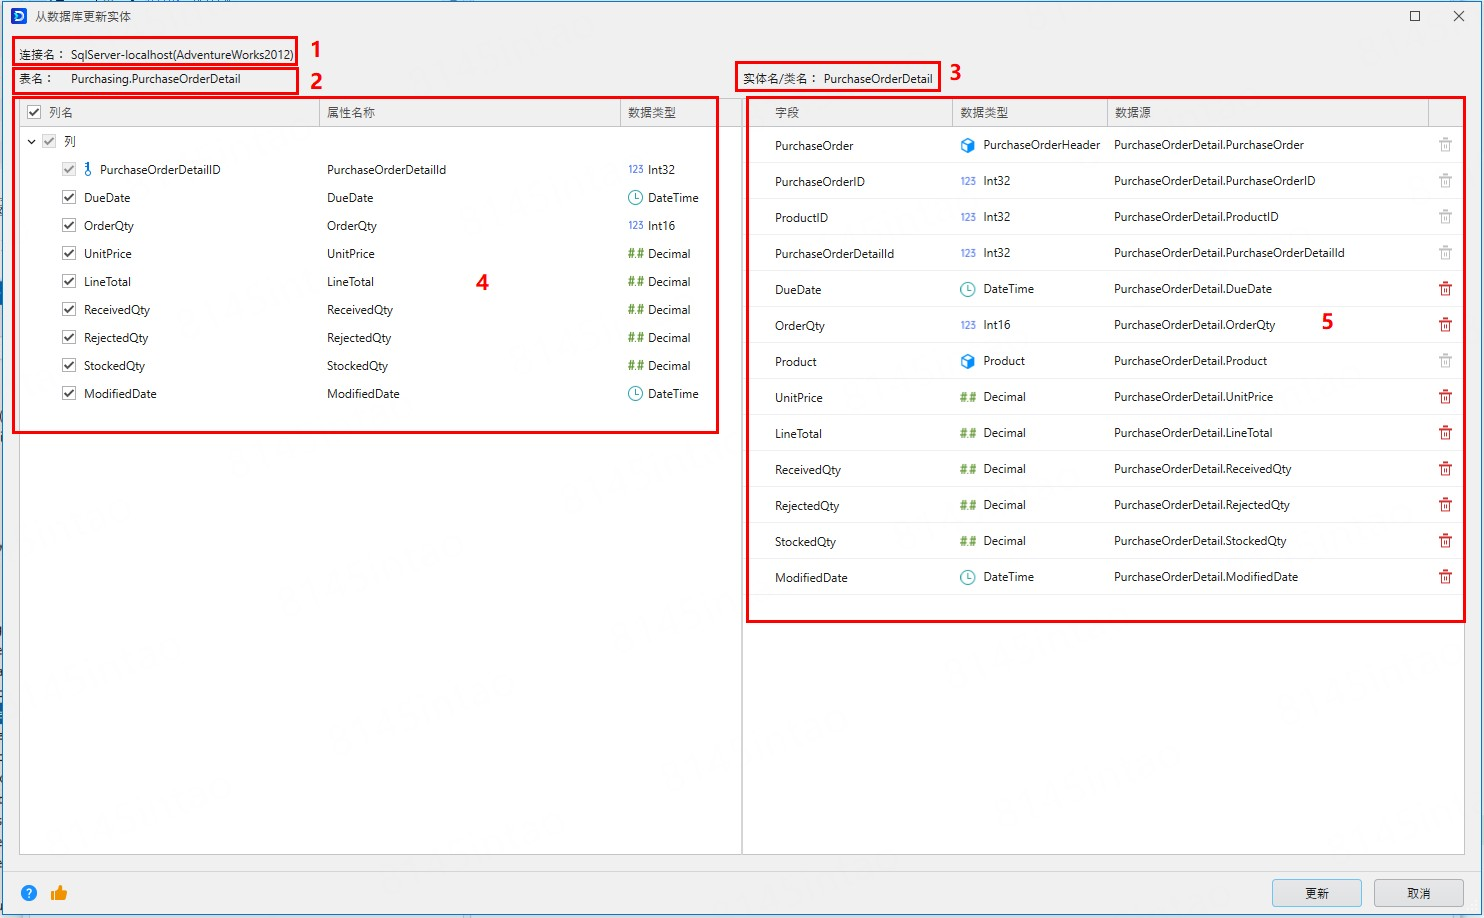Click the 更新 button
This screenshot has width=1484, height=918.
(x=1316, y=893)
